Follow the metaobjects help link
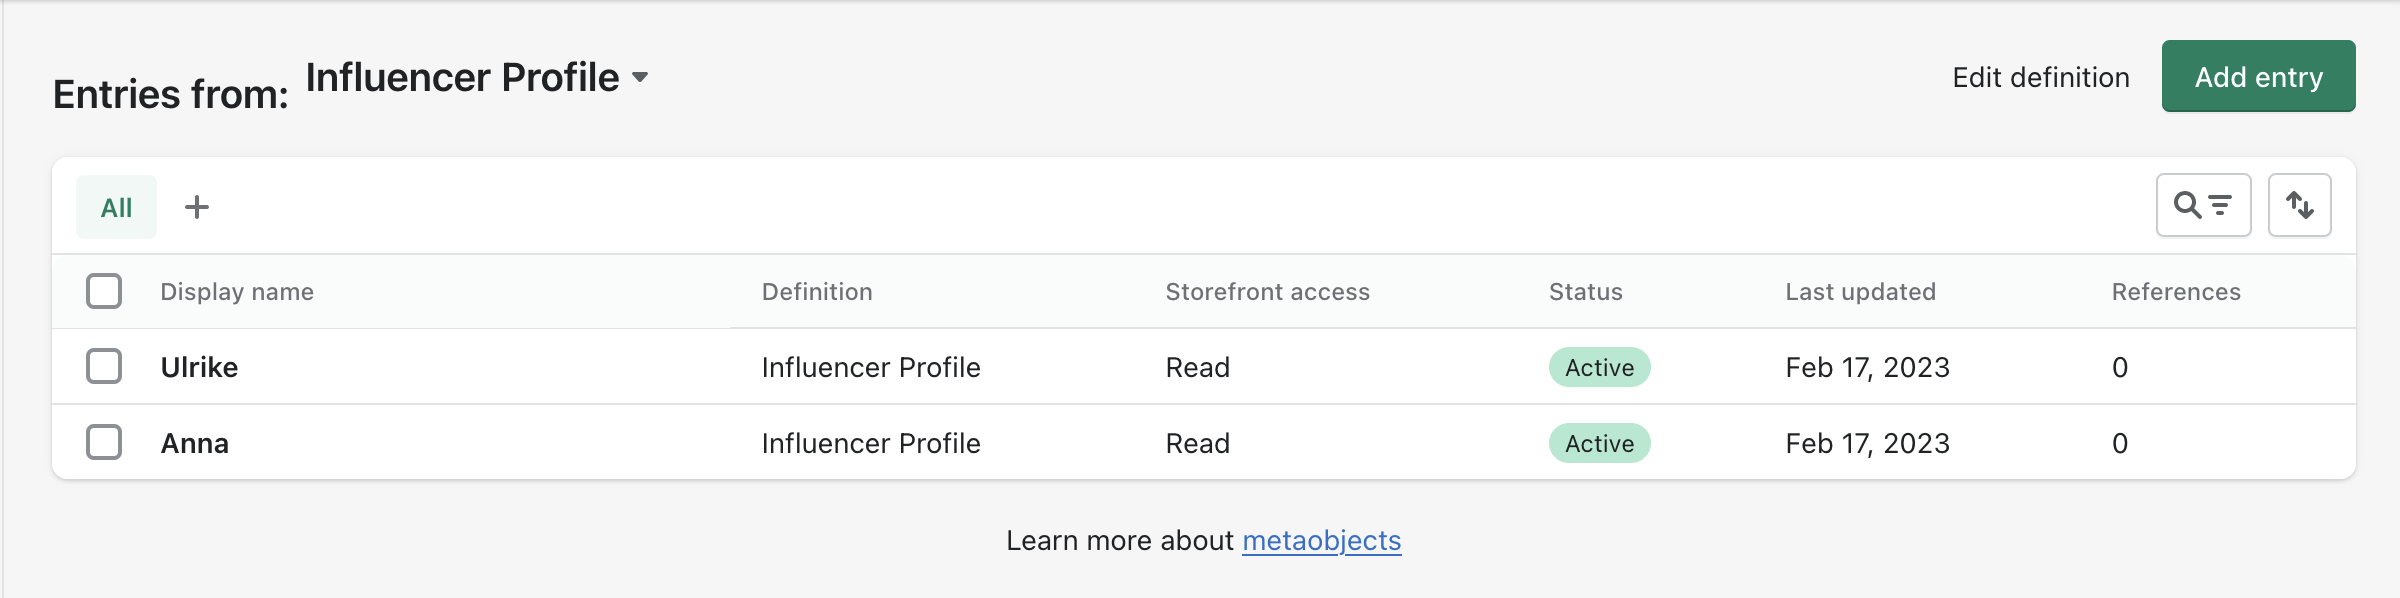Screen dimensions: 2400x598 tap(1321, 541)
